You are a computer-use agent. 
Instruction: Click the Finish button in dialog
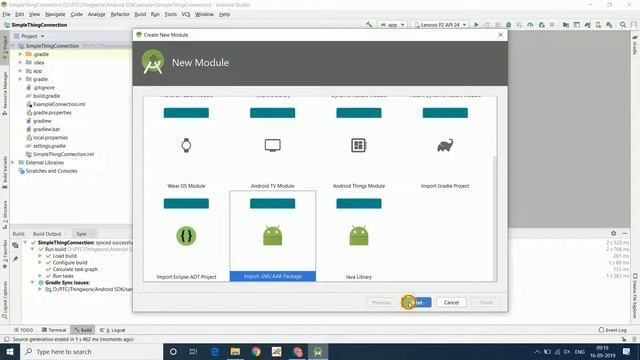click(486, 302)
